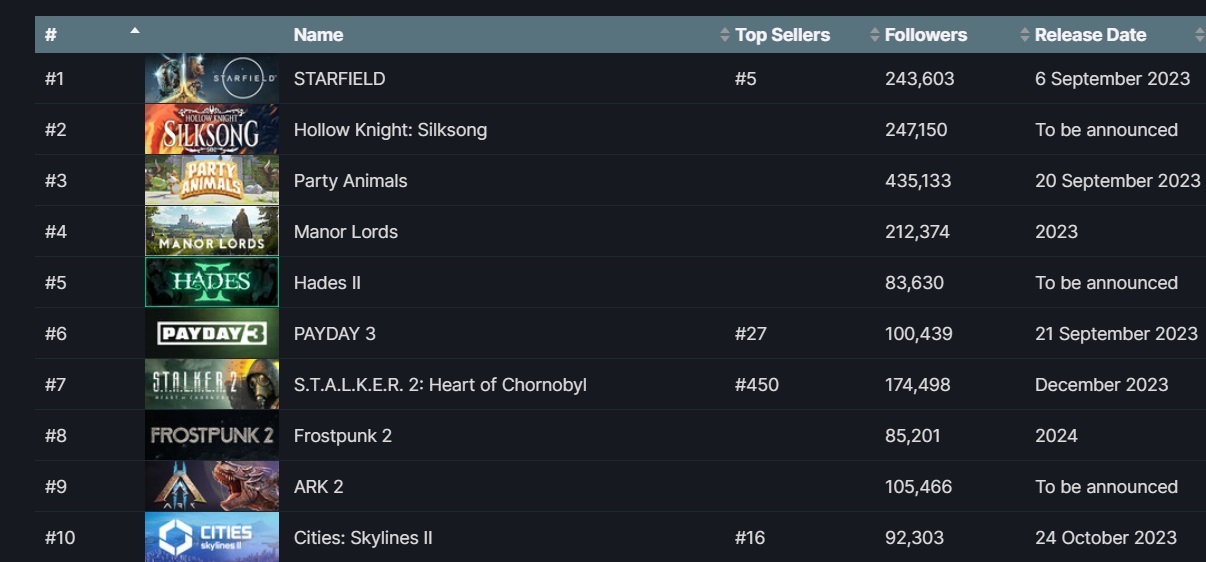Select the PAYDAY 3 top sellers rank #27

(750, 334)
